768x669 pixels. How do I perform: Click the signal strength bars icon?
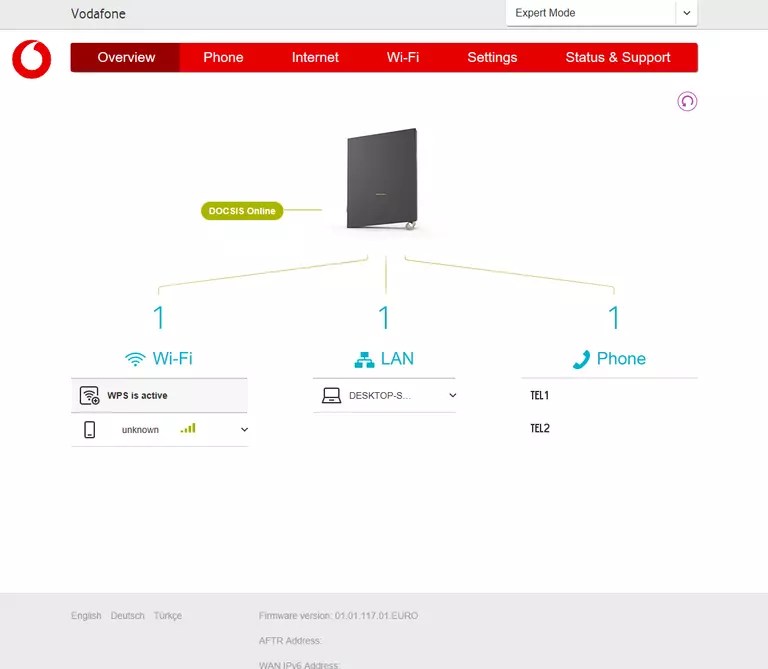(188, 429)
